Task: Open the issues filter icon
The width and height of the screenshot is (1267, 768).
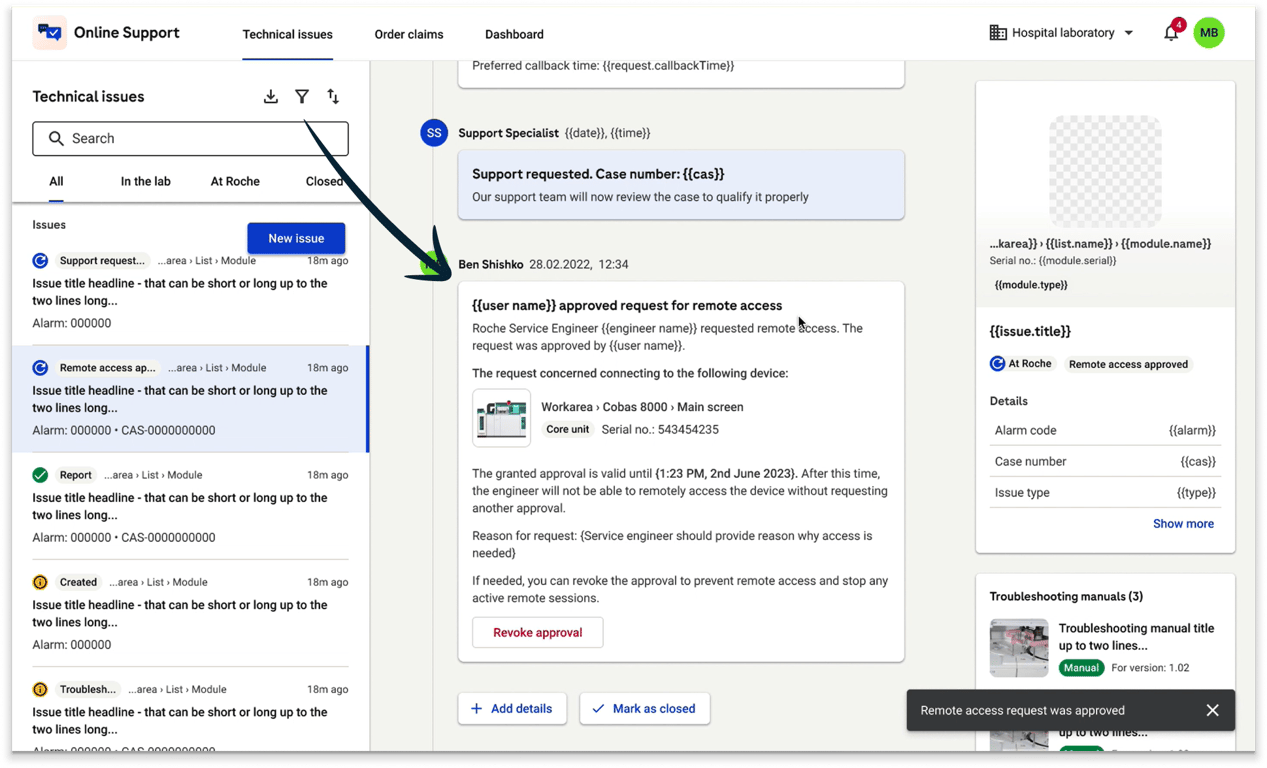Action: tap(302, 97)
